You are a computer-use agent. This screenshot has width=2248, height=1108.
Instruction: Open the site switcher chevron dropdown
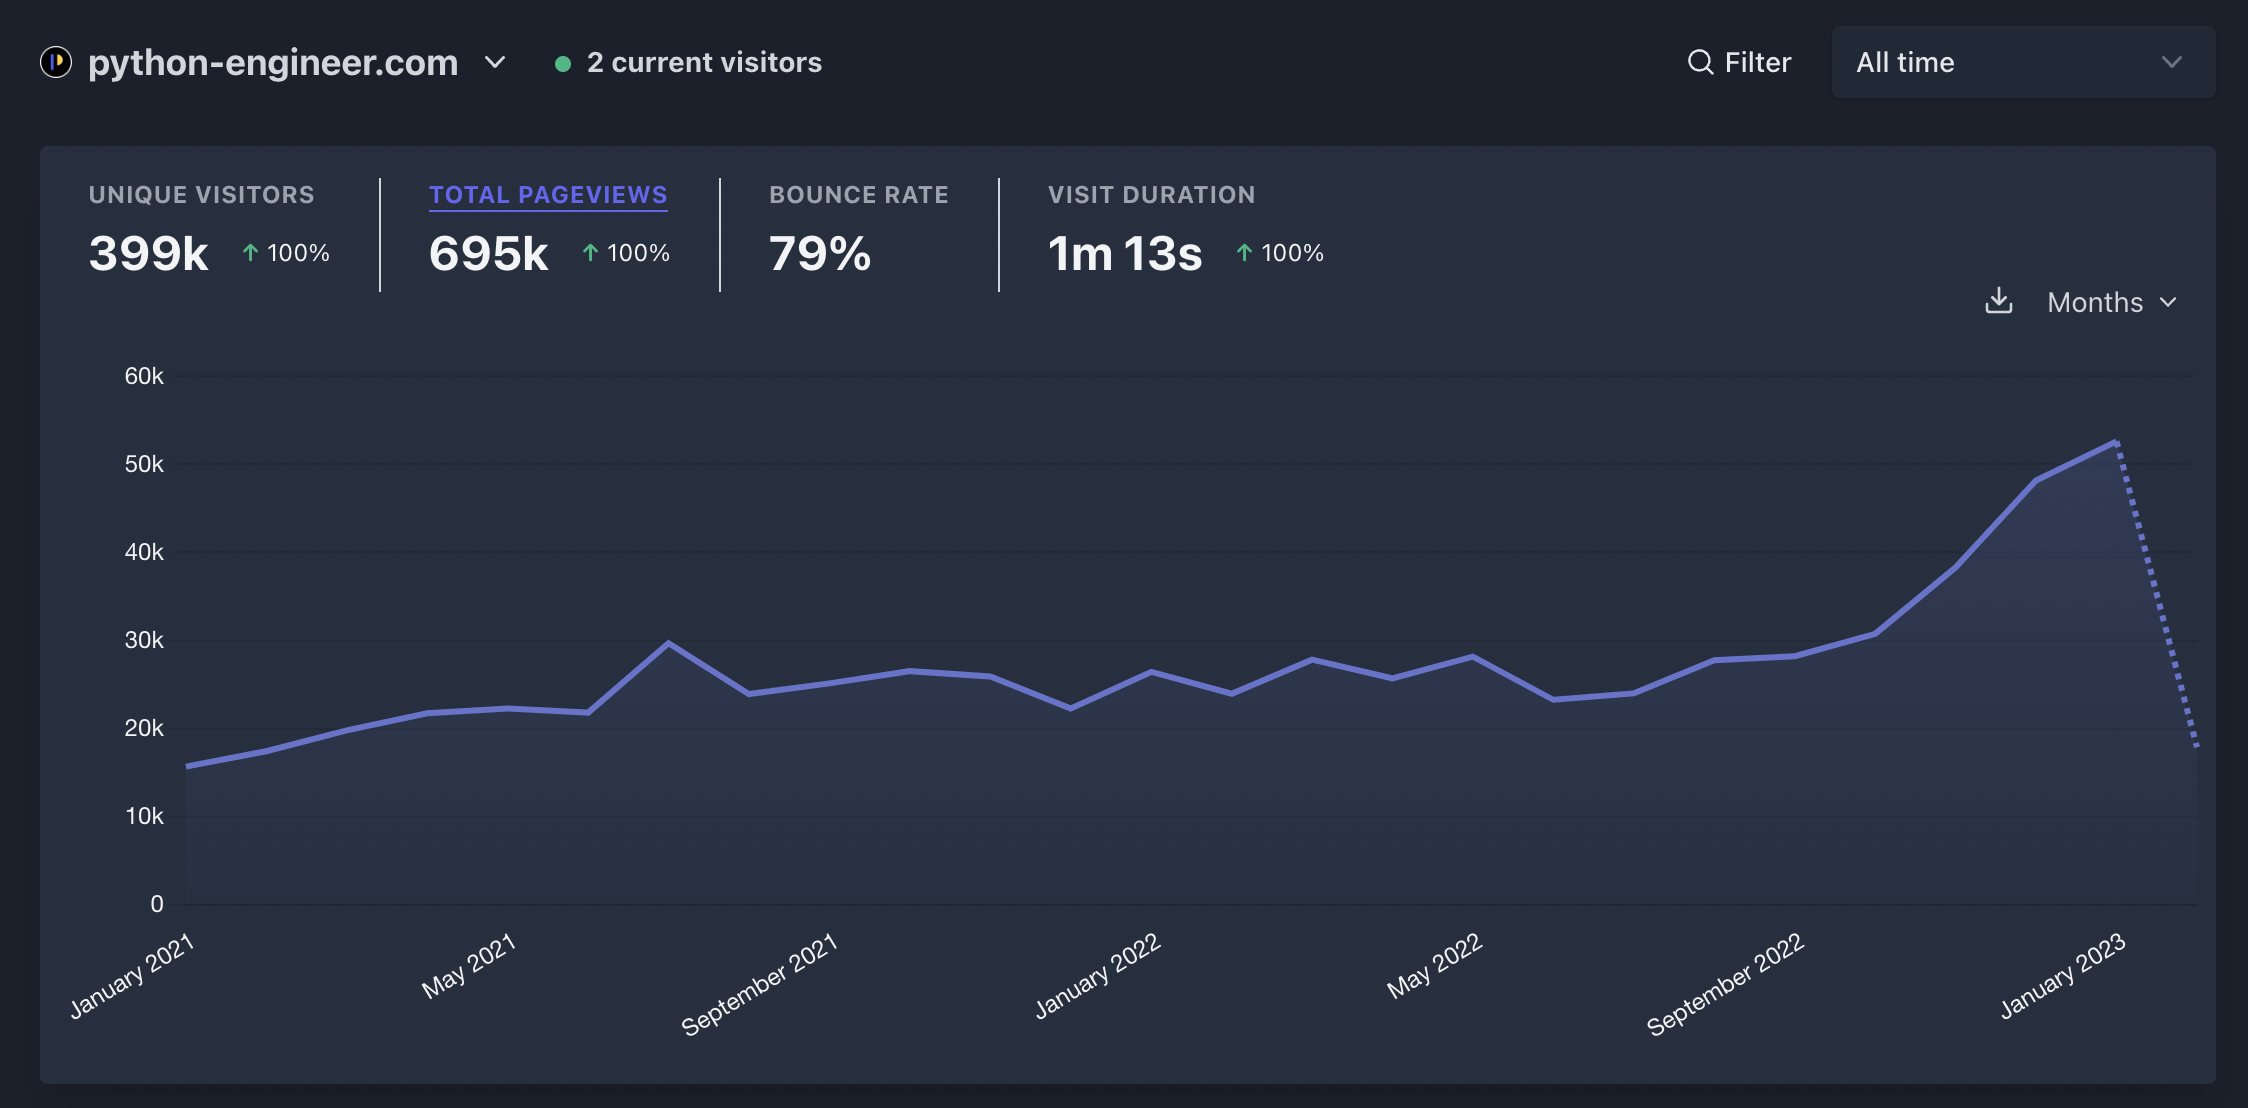click(x=495, y=62)
